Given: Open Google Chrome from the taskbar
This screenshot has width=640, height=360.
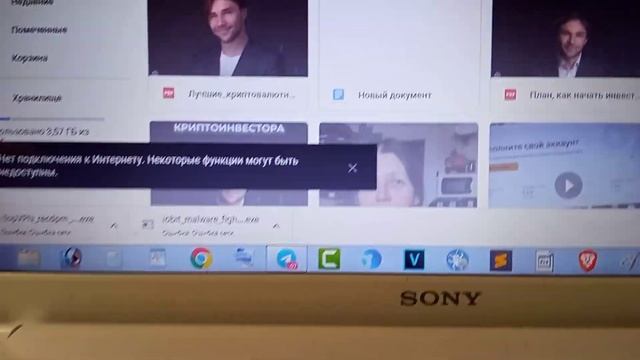Looking at the screenshot, I should point(201,258).
